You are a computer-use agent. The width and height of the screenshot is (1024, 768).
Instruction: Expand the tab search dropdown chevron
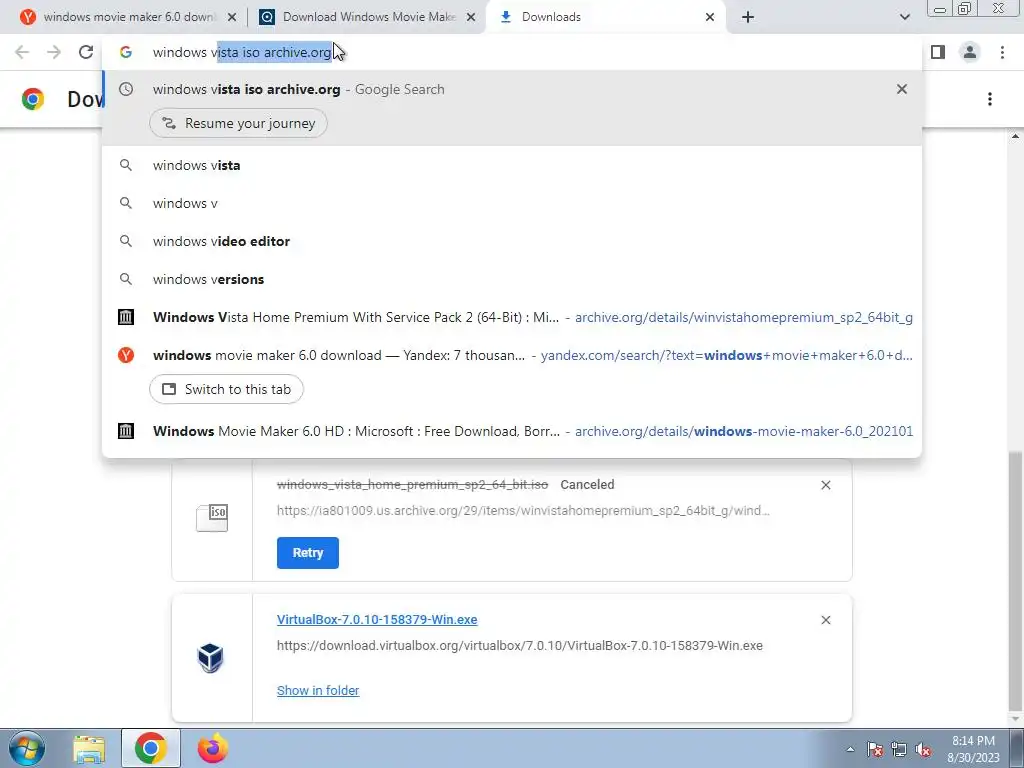905,17
